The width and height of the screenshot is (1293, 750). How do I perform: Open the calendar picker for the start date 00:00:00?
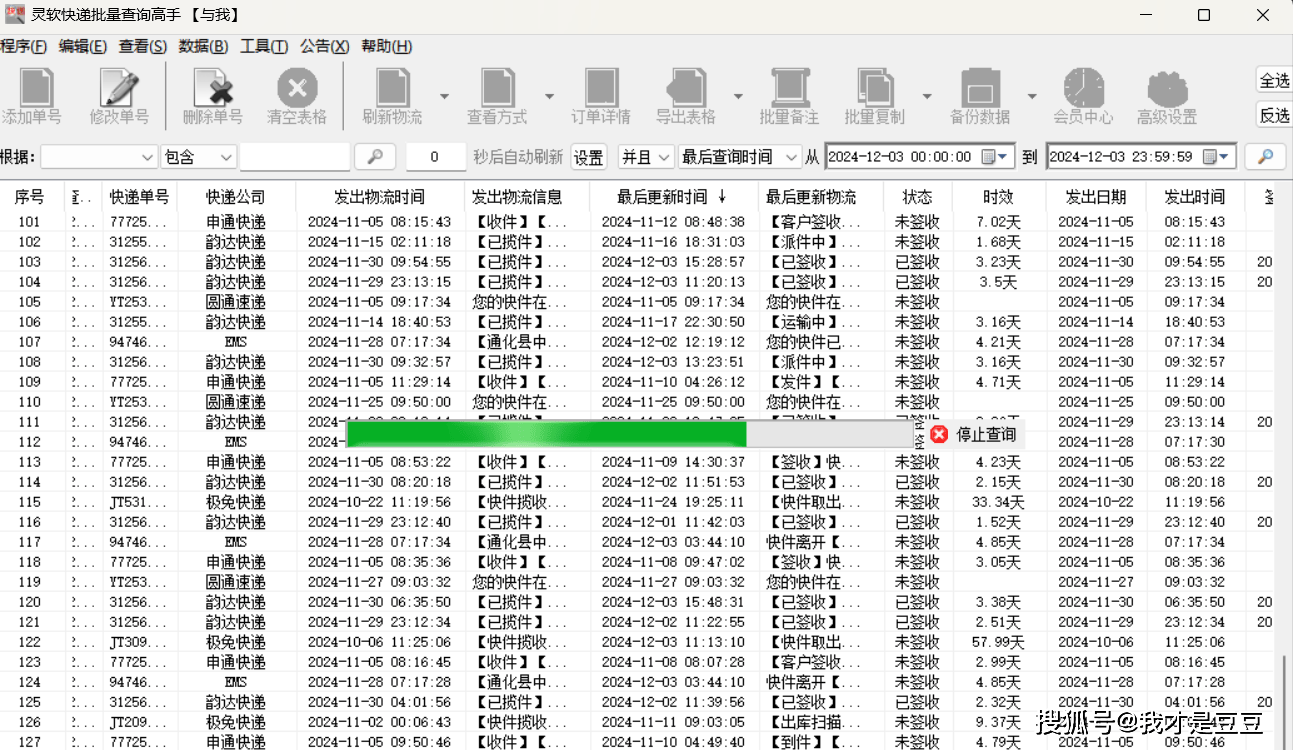point(996,157)
